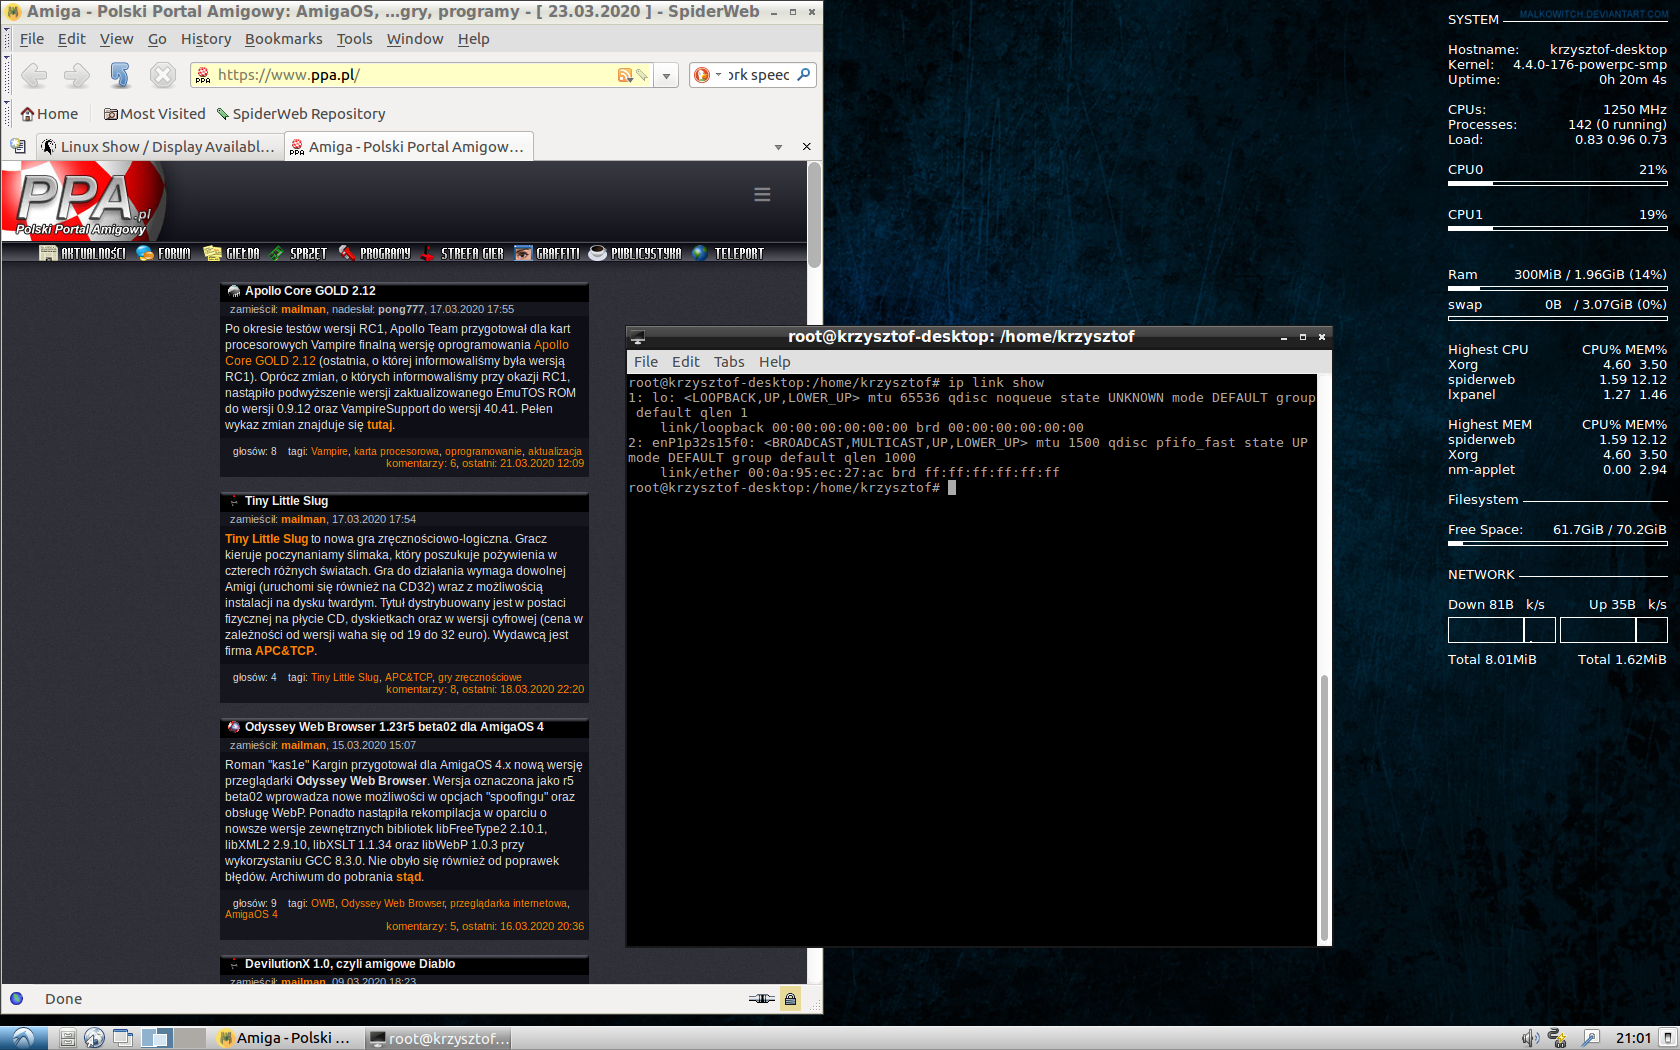Open the address bar history dropdown
Screen dimensions: 1680x1050
coord(667,75)
